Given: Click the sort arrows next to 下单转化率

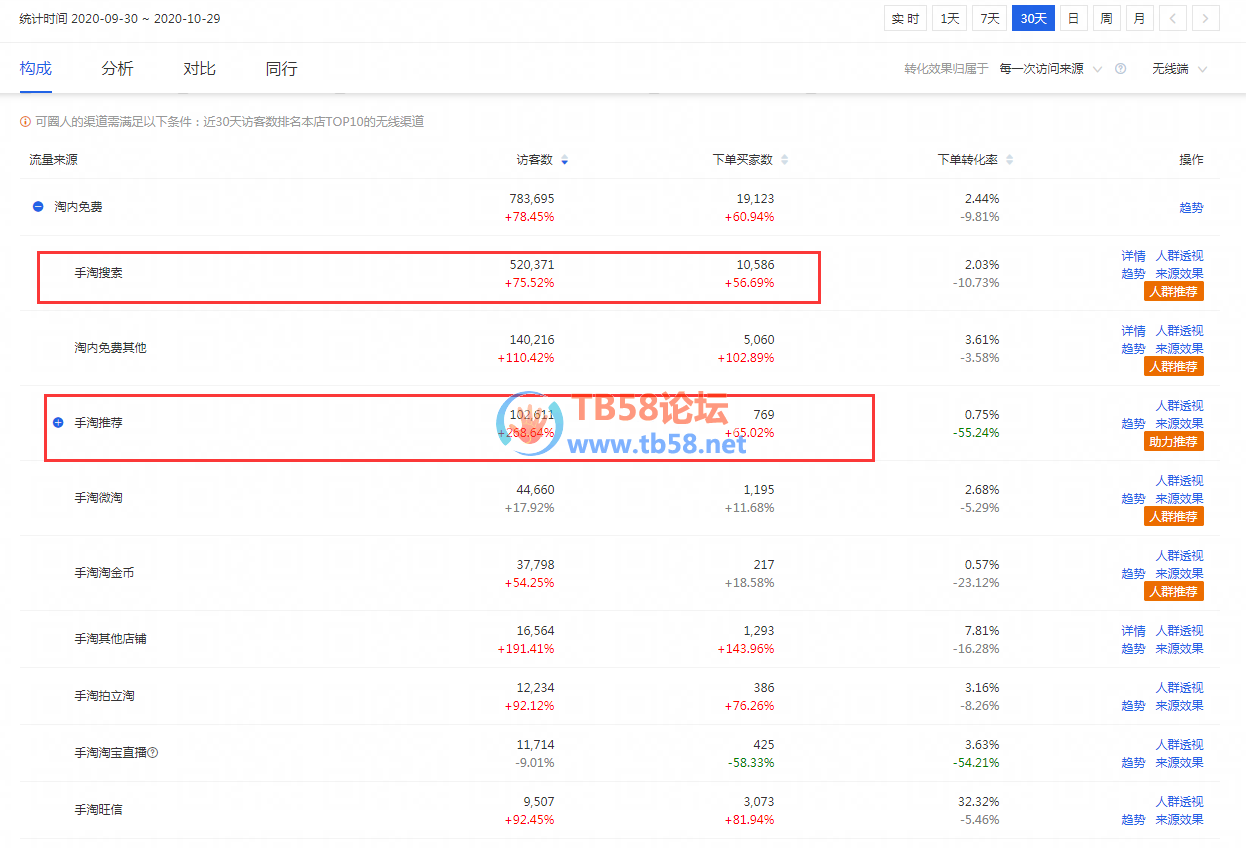Looking at the screenshot, I should [x=1009, y=160].
